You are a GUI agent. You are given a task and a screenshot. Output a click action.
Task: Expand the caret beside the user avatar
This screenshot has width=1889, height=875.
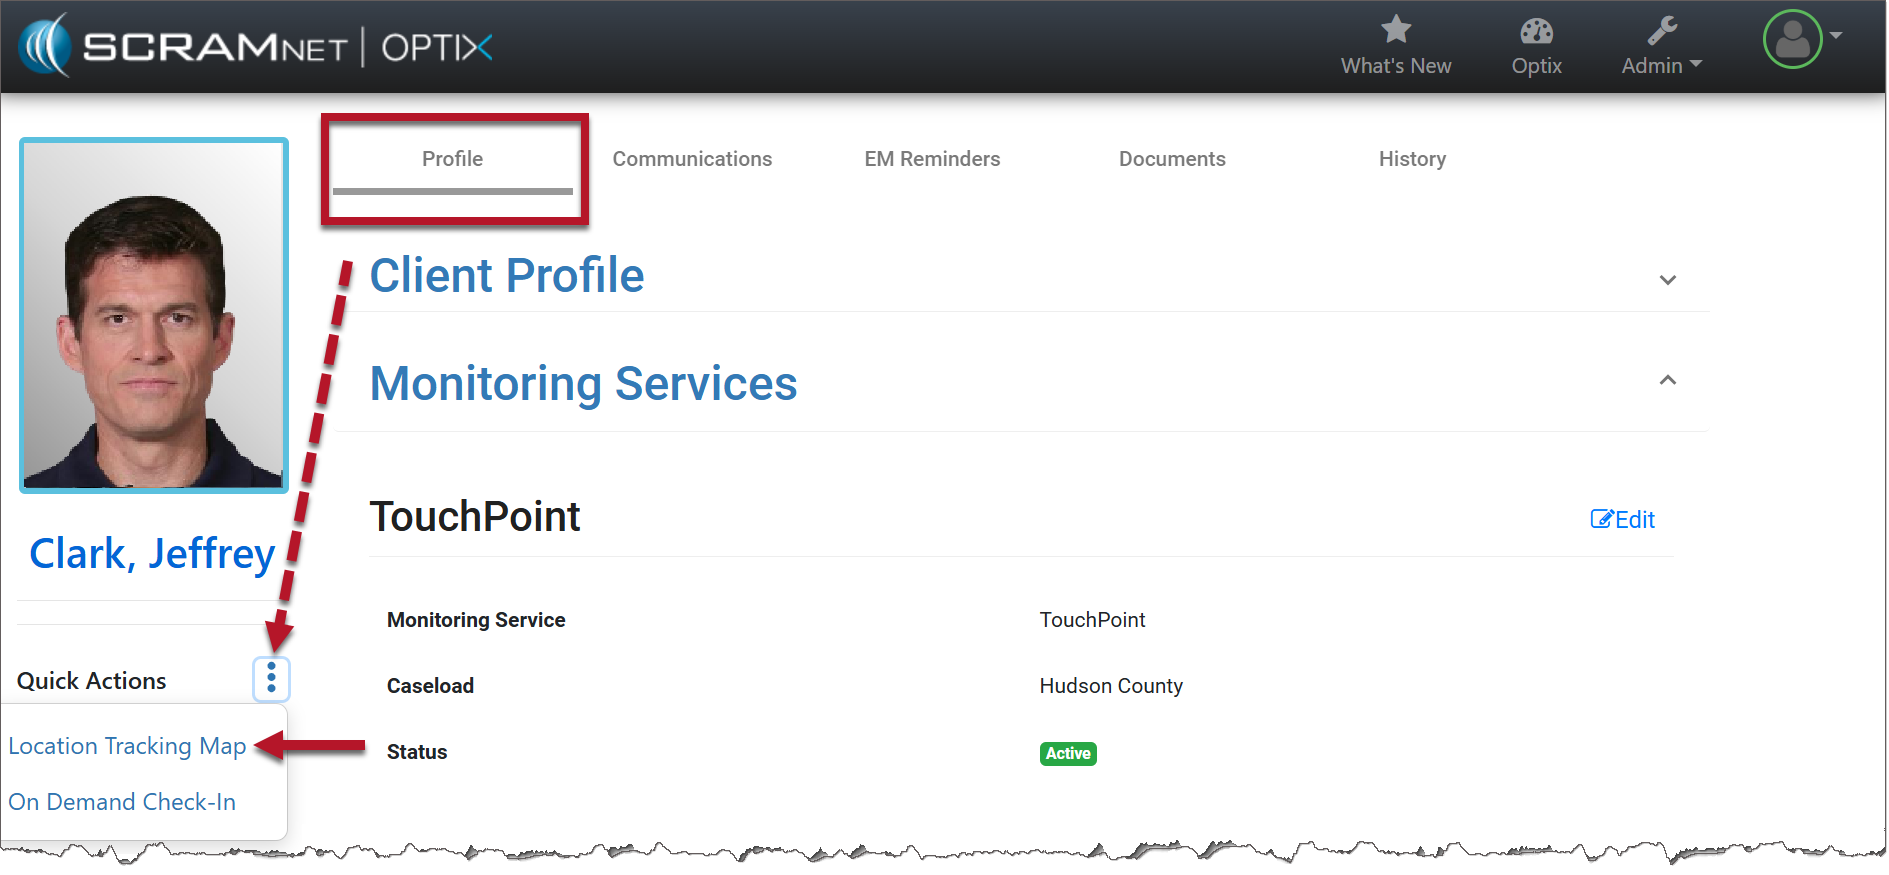(x=1836, y=35)
